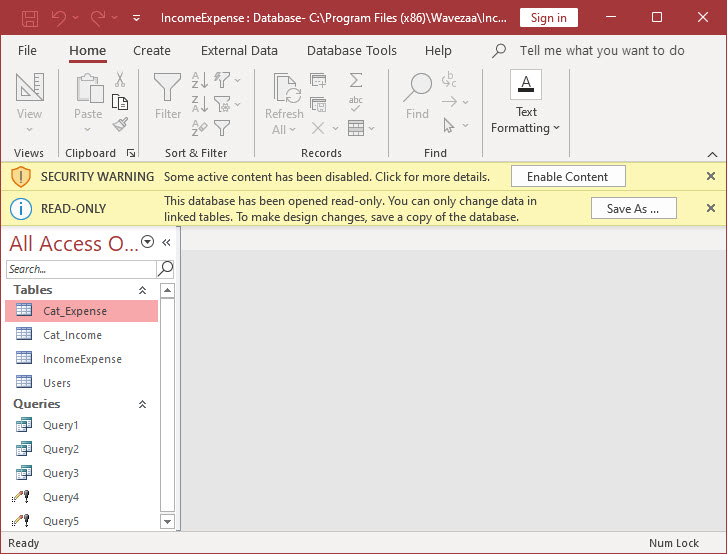Screen dimensions: 727x554
Task: Click the navigation search magnifier icon
Action: click(166, 268)
